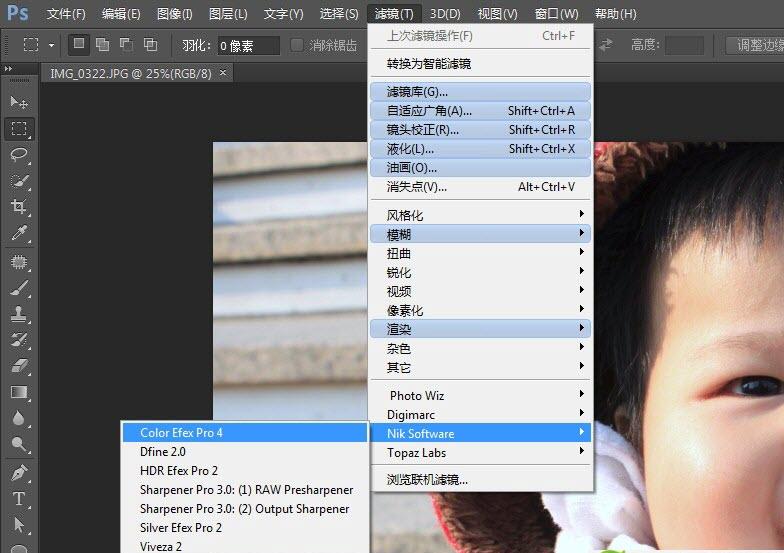Select the Lasso tool
This screenshot has height=553, width=784.
[19, 155]
